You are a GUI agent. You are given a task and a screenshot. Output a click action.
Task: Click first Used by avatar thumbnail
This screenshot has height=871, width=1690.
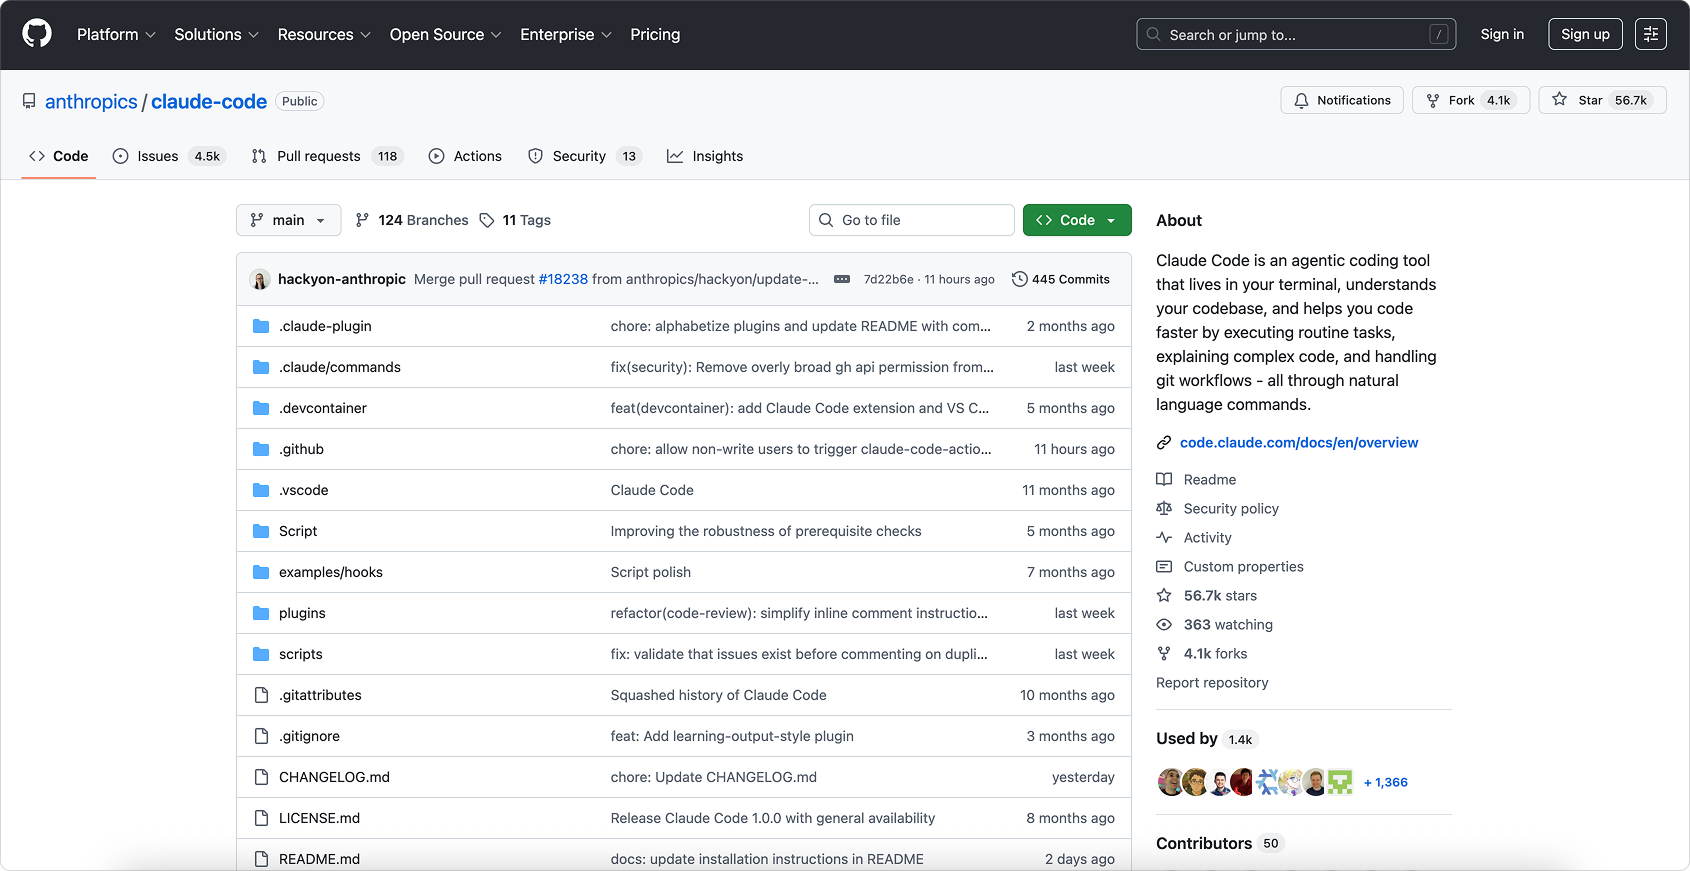coord(1170,782)
